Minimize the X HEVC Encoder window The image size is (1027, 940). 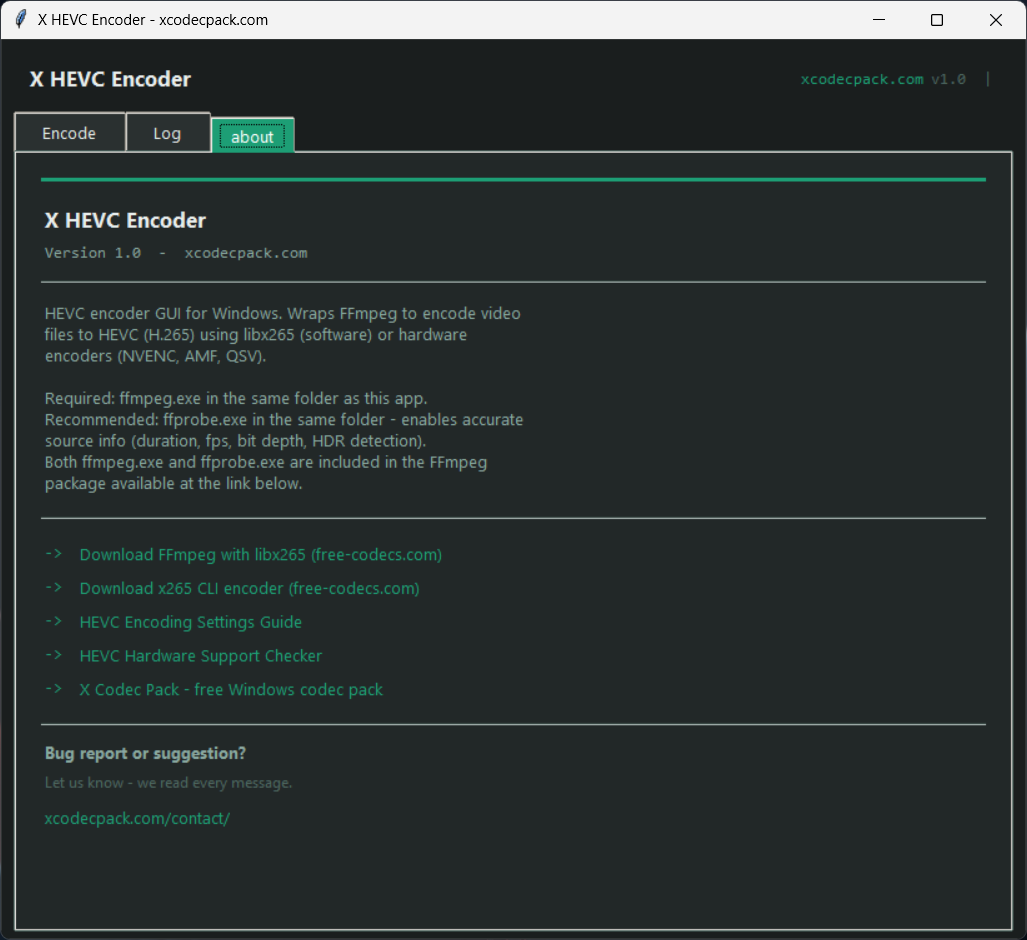tap(879, 20)
